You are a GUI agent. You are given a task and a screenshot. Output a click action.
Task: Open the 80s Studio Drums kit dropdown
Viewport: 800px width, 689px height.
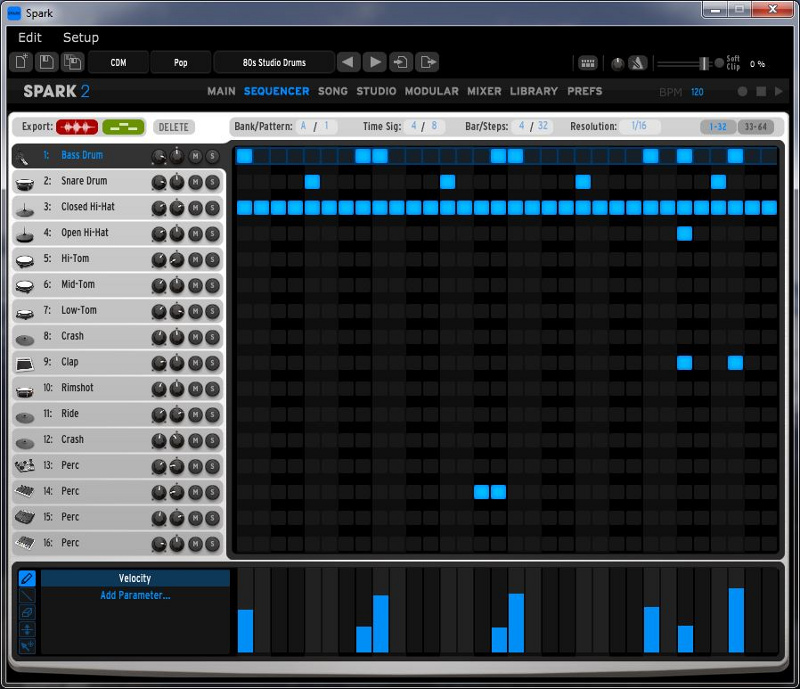coord(274,62)
